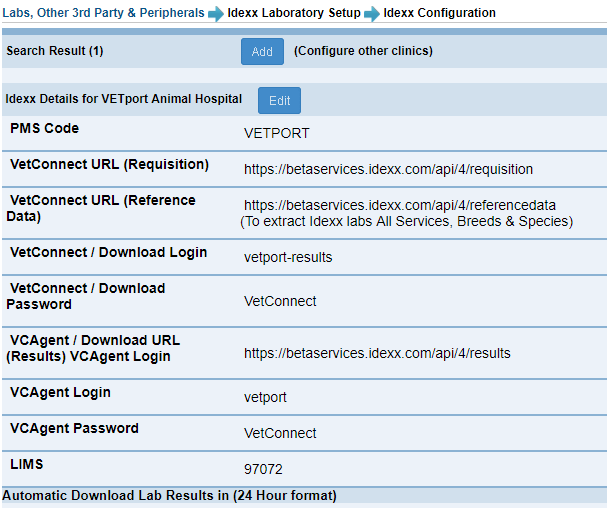Open Labs, Other 3rd Party & Peripherals breadcrumb
Screen dimensions: 607x508
[103, 13]
